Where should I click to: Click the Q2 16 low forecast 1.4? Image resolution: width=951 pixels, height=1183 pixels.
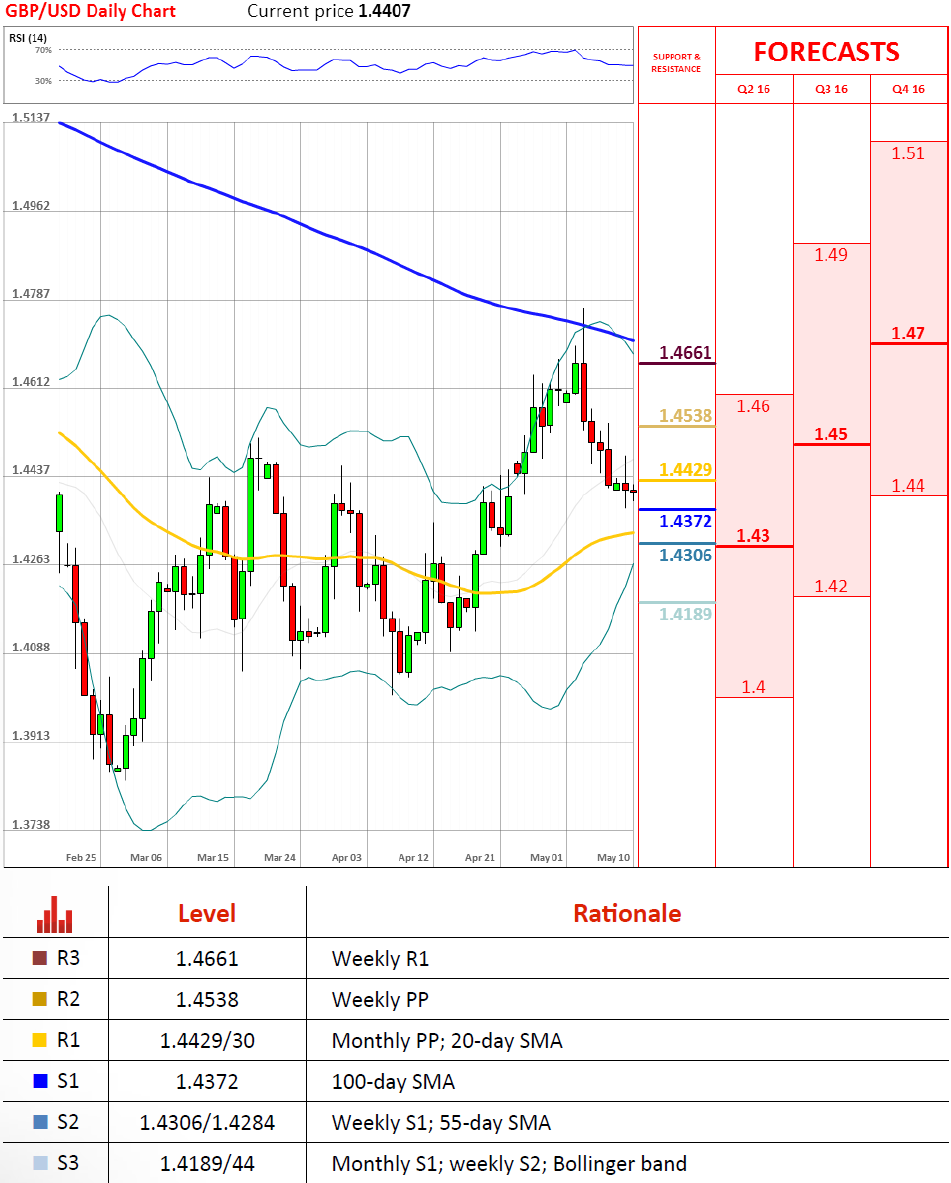click(753, 687)
